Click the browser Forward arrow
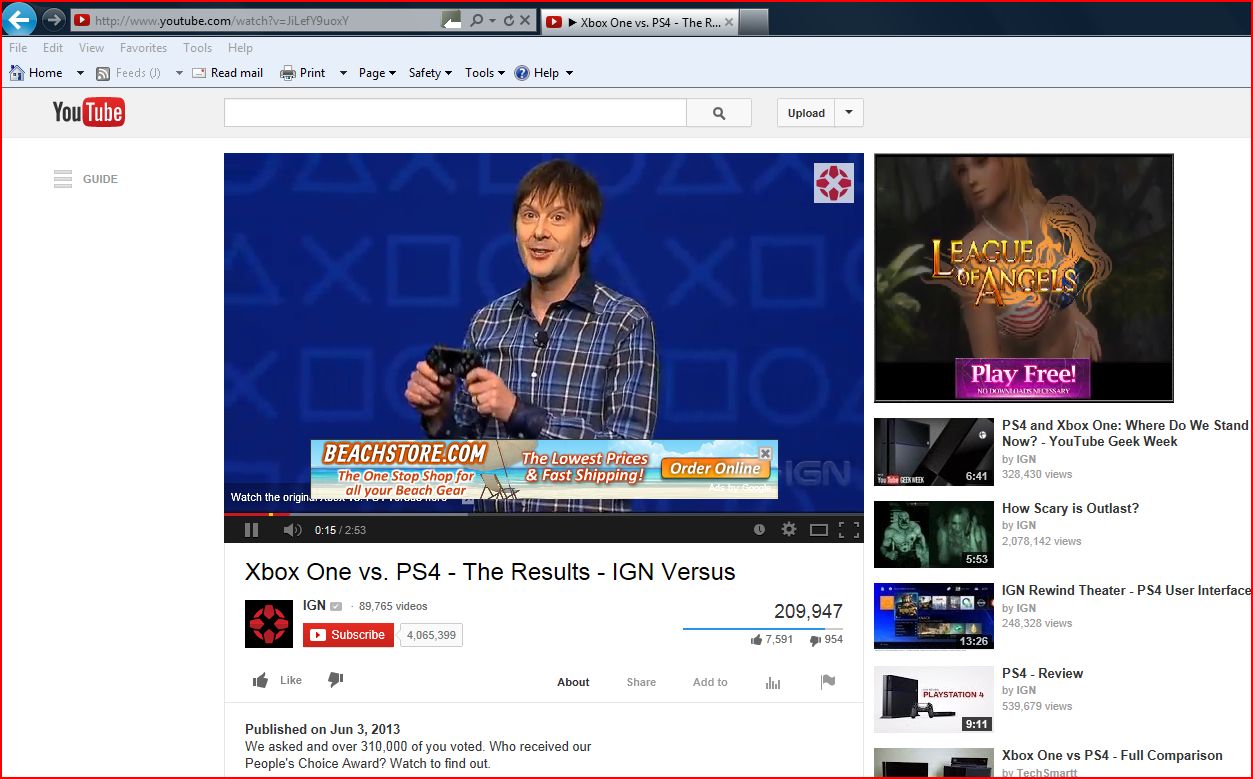 (x=54, y=20)
